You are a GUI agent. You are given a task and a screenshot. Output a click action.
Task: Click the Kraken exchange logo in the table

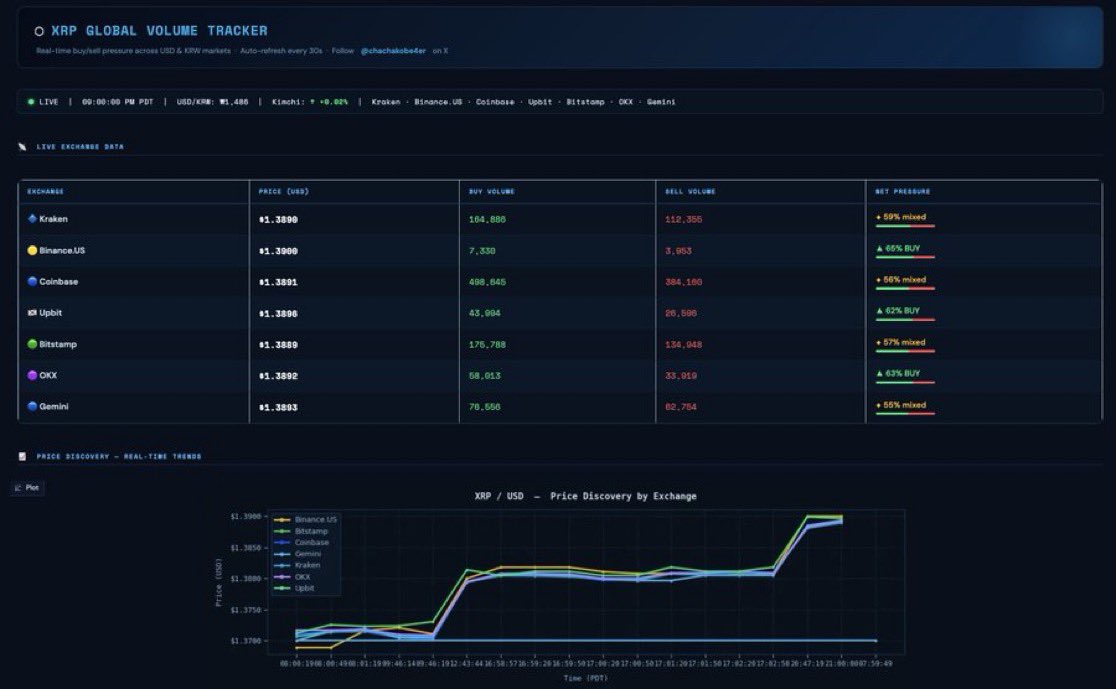pyautogui.click(x=32, y=219)
